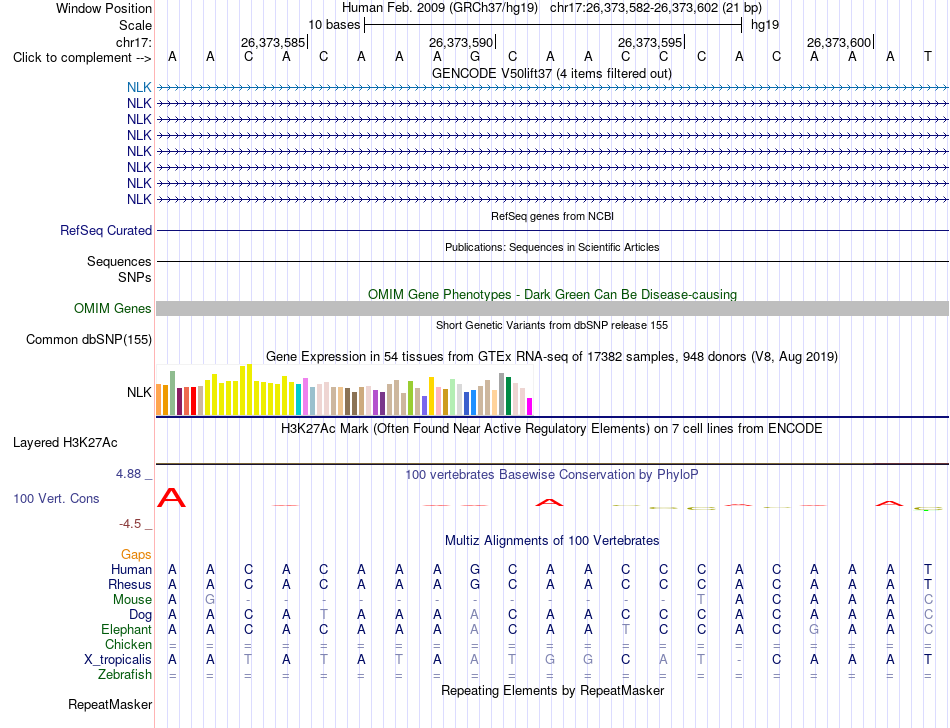950x728 pixels.
Task: Click GENCODE V50lift37 track title
Action: (552, 73)
